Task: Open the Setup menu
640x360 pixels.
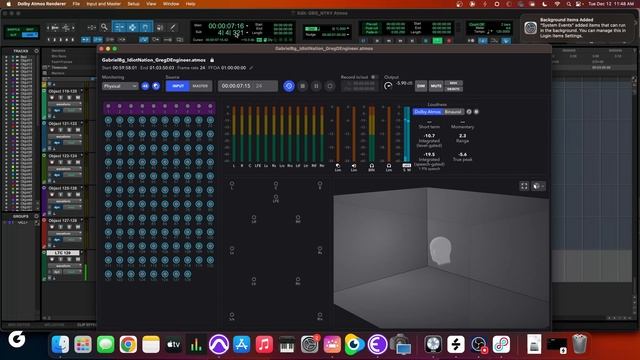Action: pyautogui.click(x=133, y=4)
